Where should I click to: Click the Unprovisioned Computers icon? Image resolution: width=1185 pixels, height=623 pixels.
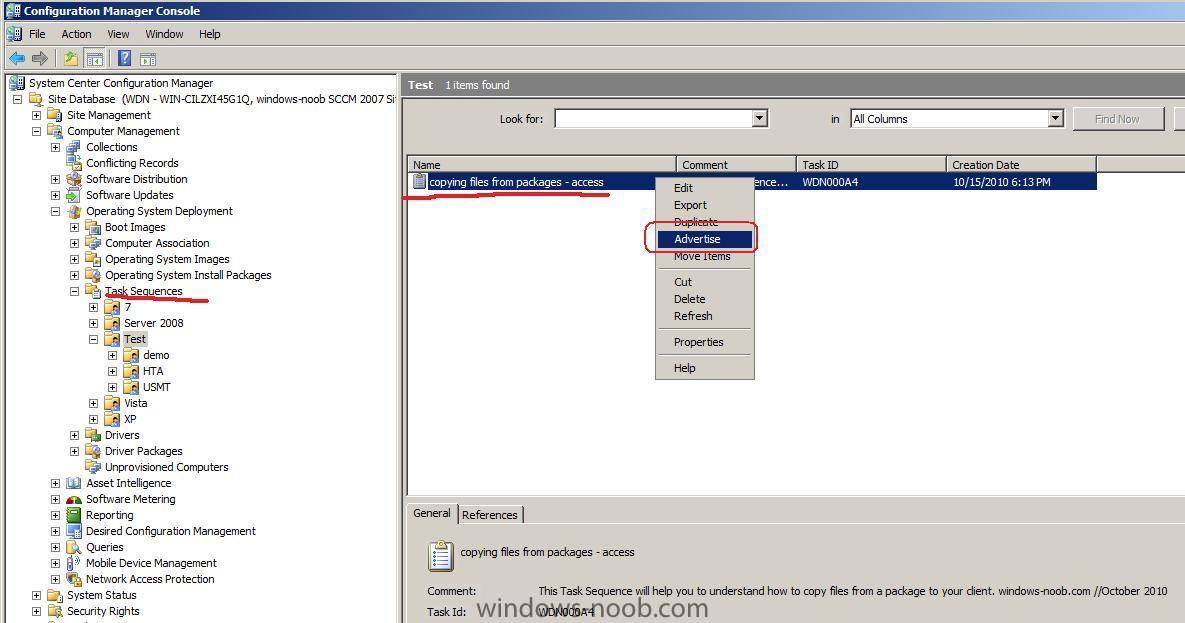(92, 467)
